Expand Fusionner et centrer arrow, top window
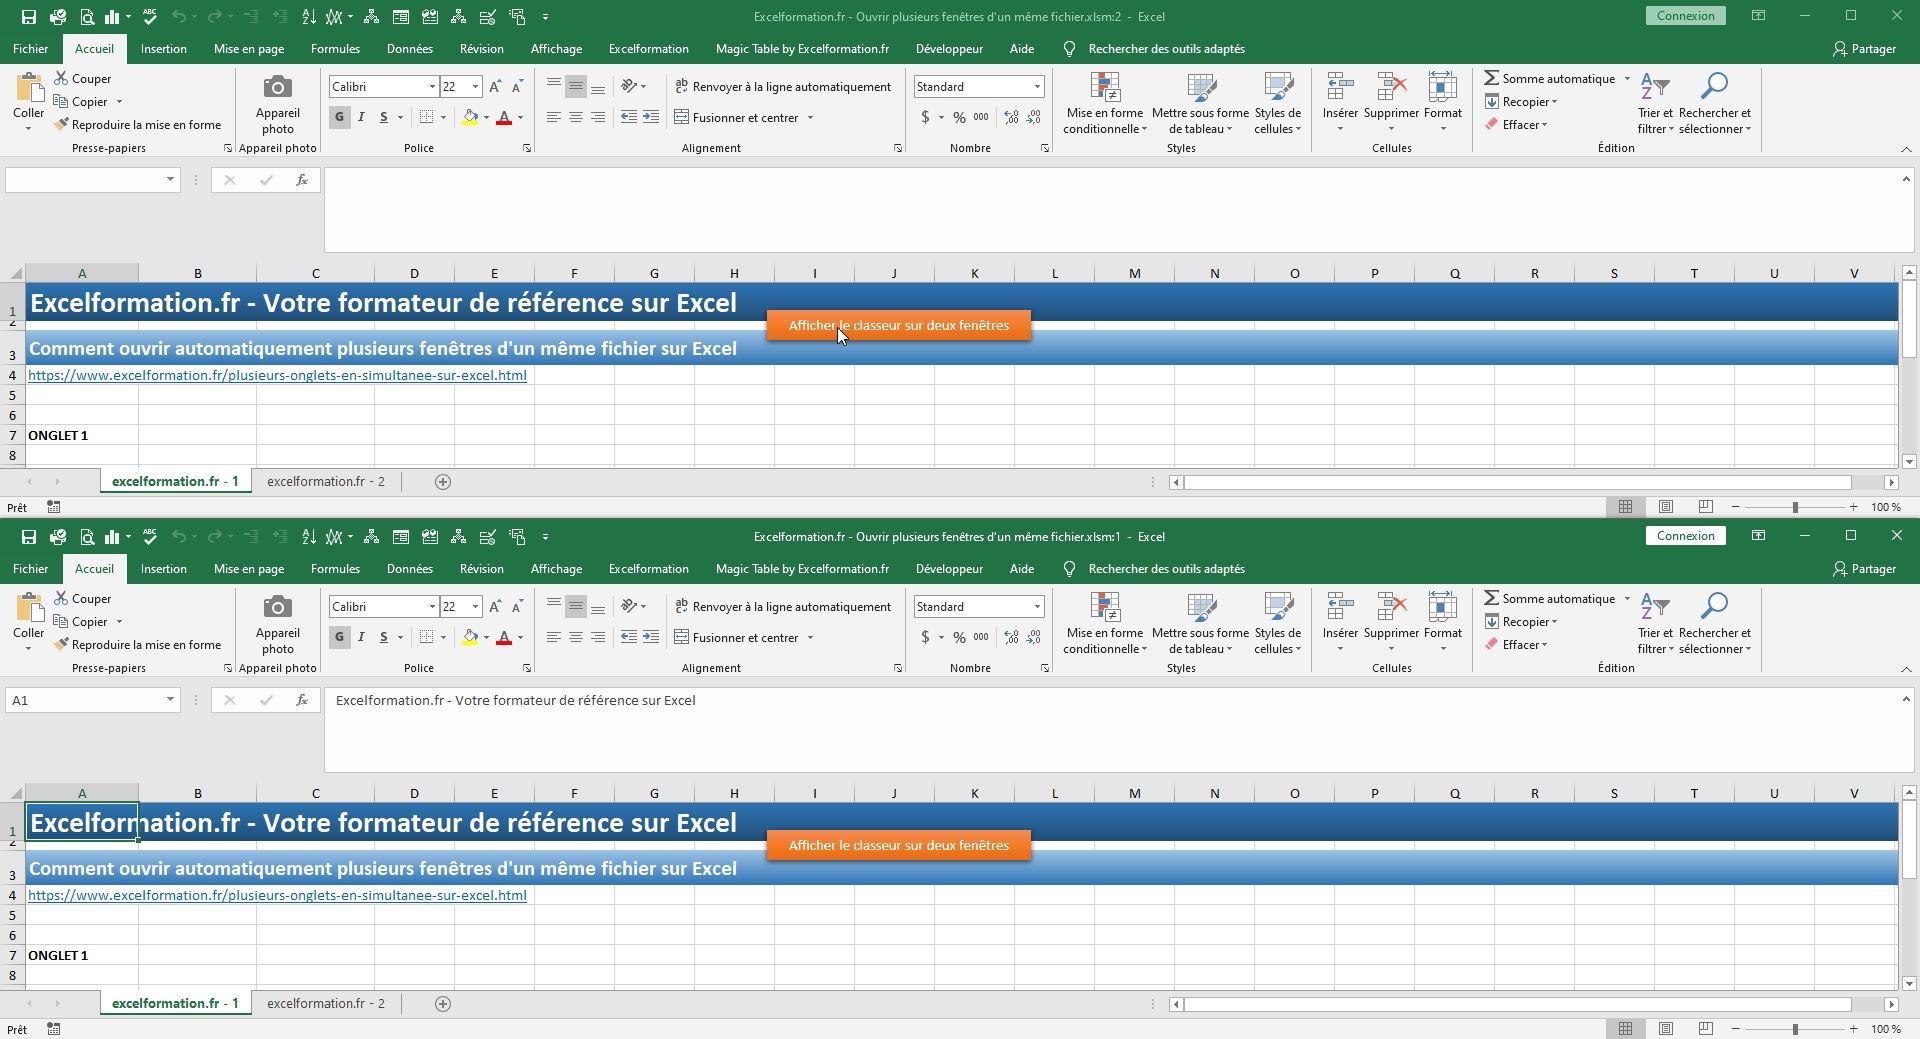This screenshot has width=1920, height=1039. (810, 118)
